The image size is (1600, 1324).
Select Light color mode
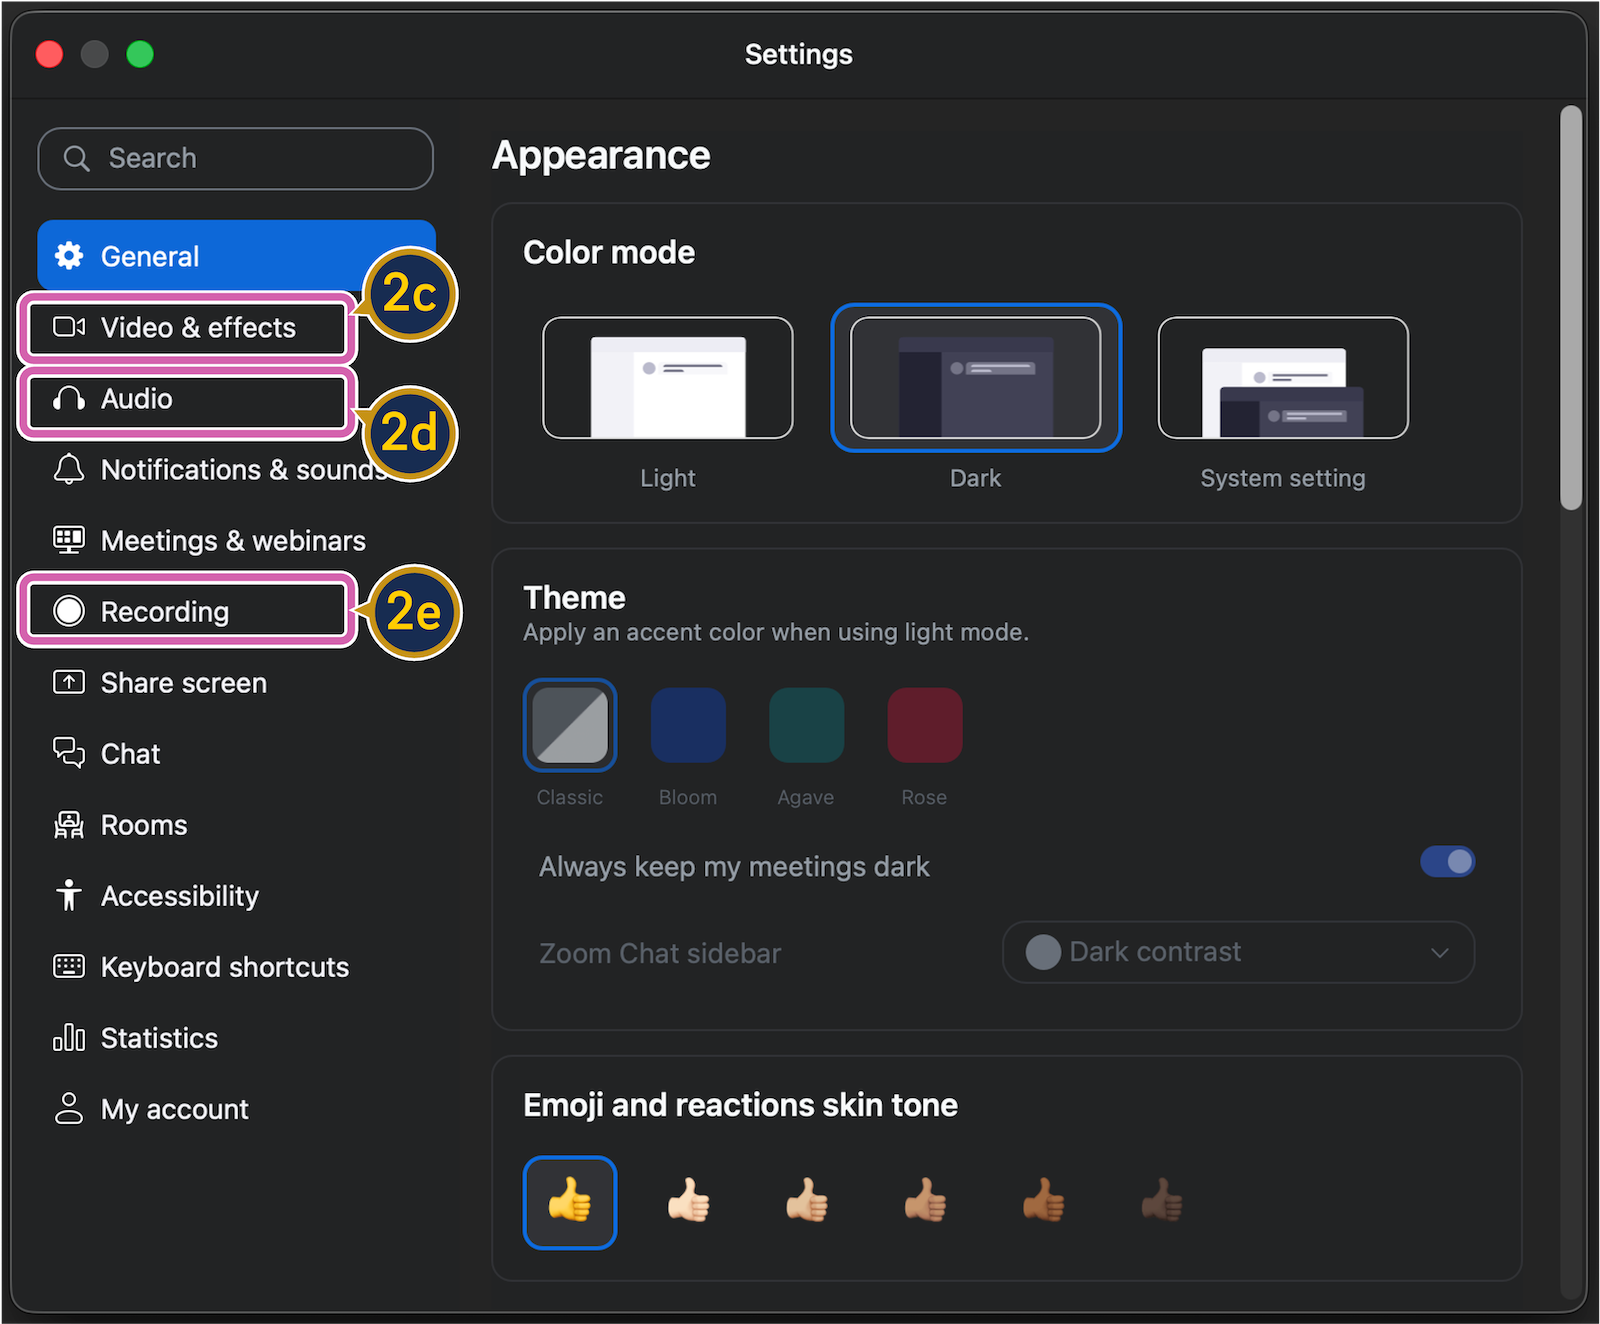[668, 378]
